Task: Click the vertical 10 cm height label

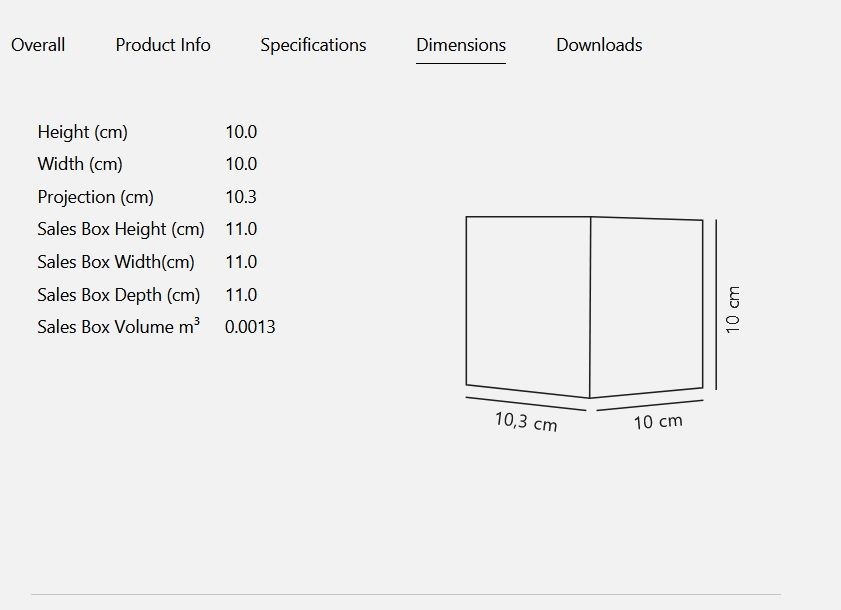Action: (x=733, y=310)
